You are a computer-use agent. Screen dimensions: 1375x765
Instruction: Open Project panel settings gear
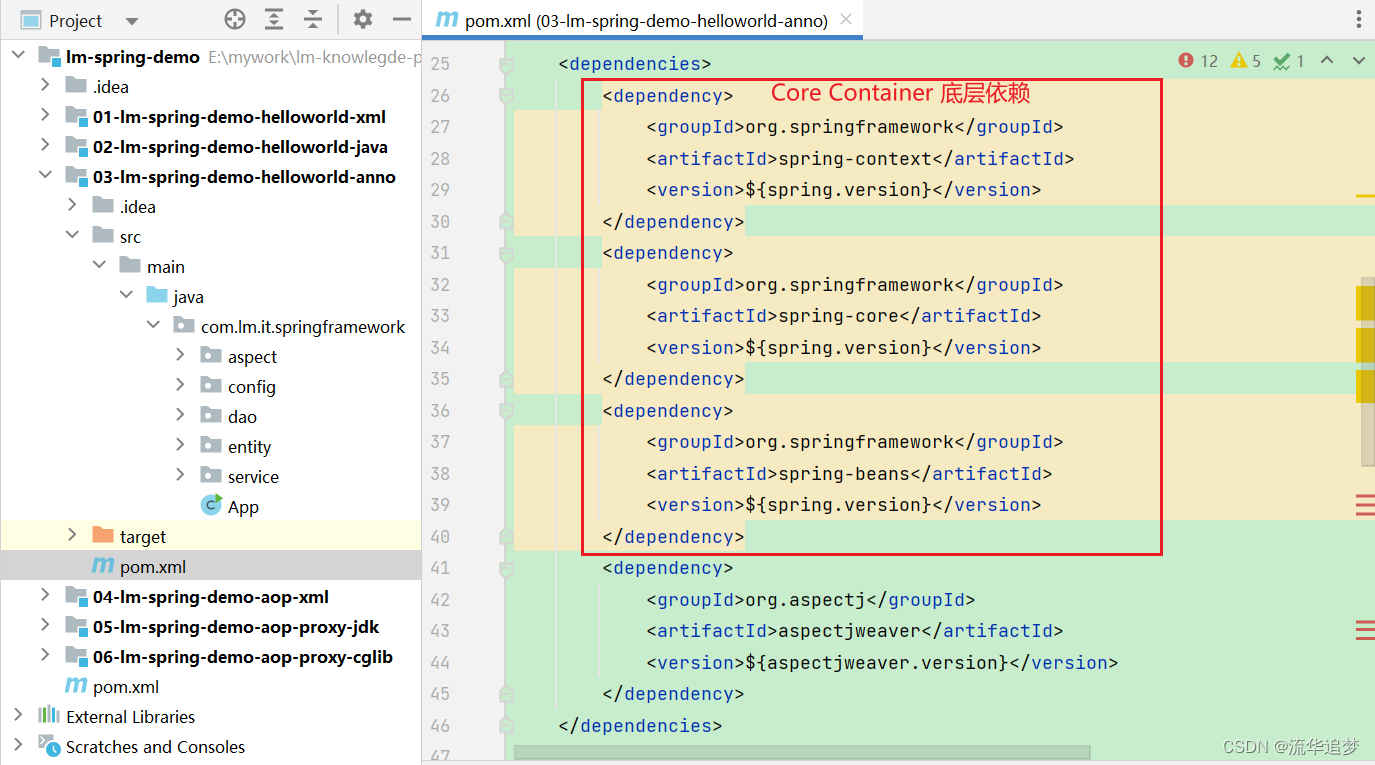362,19
